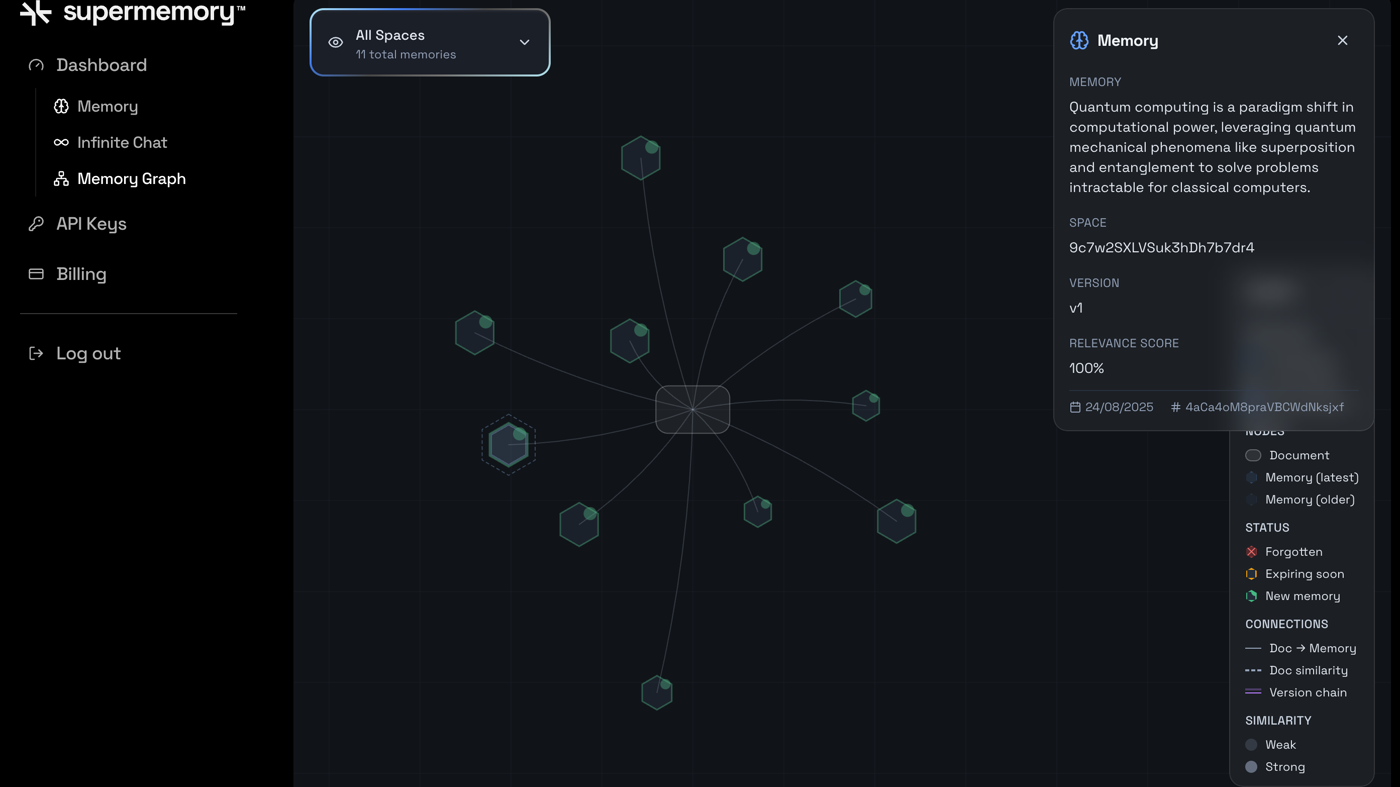The image size is (1400, 787).
Task: Click the "Version chain" legend entry
Action: pos(1296,692)
